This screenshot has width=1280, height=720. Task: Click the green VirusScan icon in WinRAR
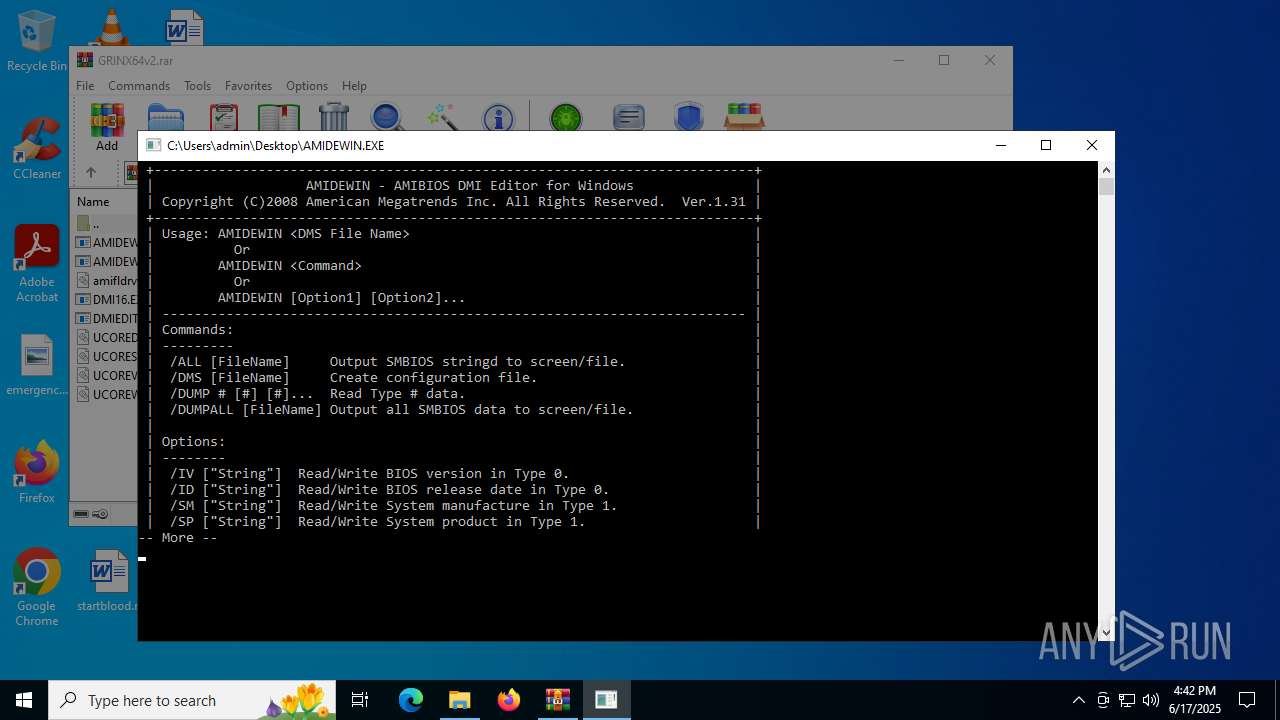point(566,118)
